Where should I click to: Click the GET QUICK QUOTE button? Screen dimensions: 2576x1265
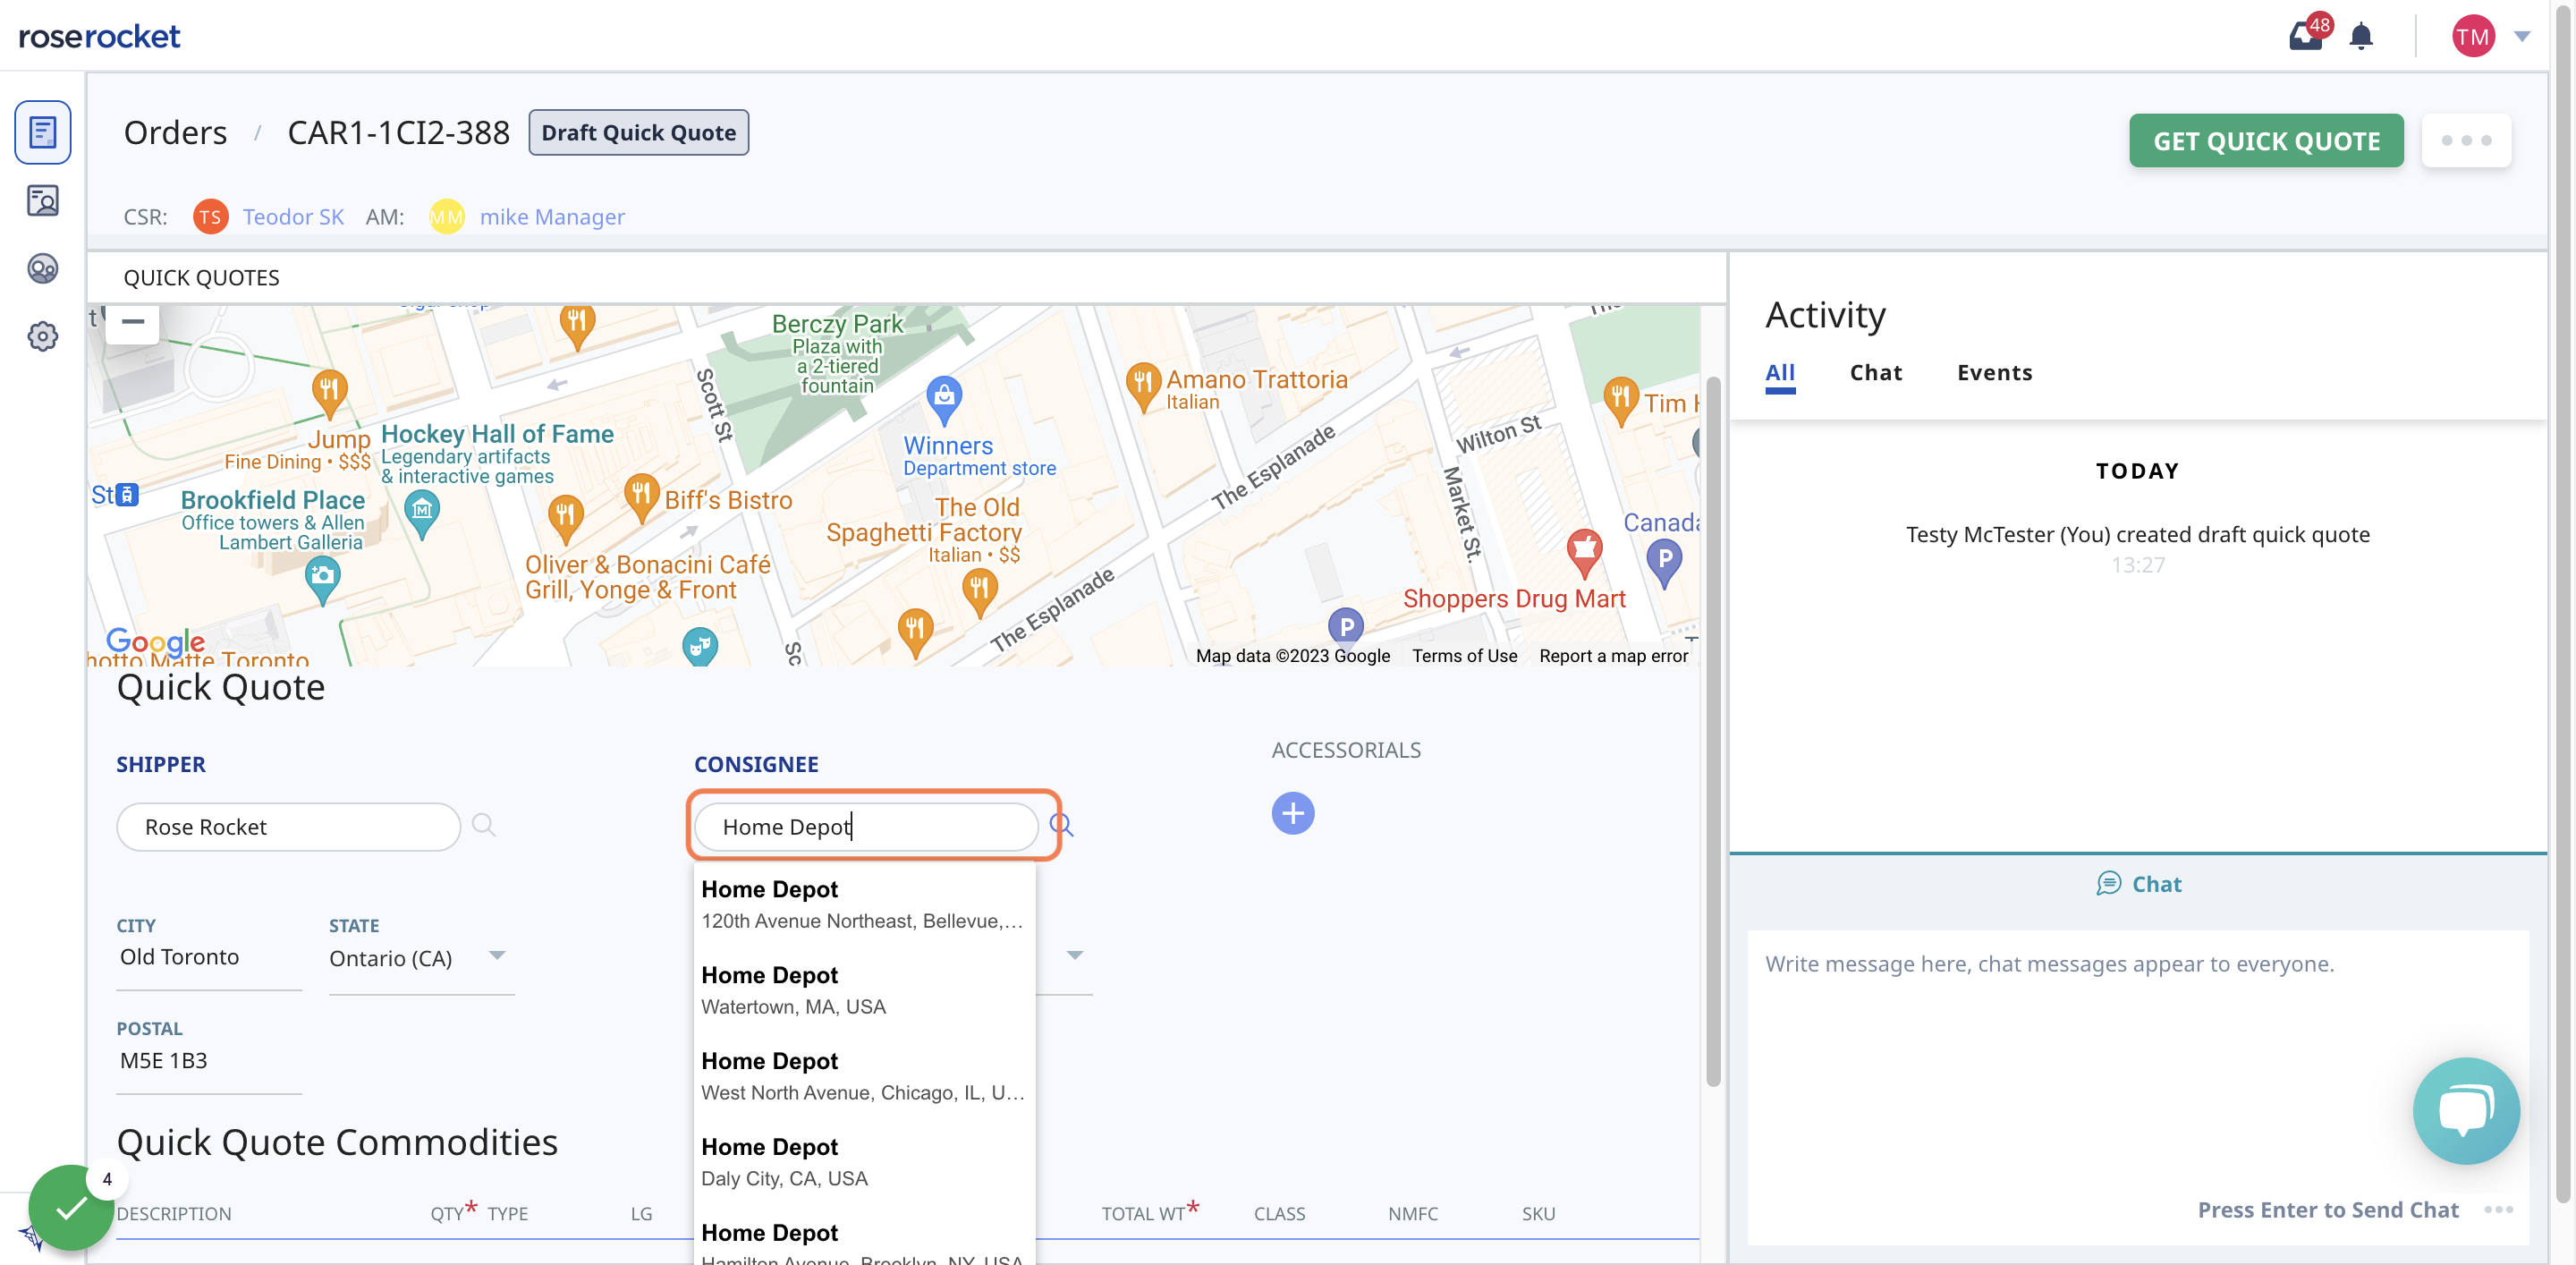coord(2266,141)
